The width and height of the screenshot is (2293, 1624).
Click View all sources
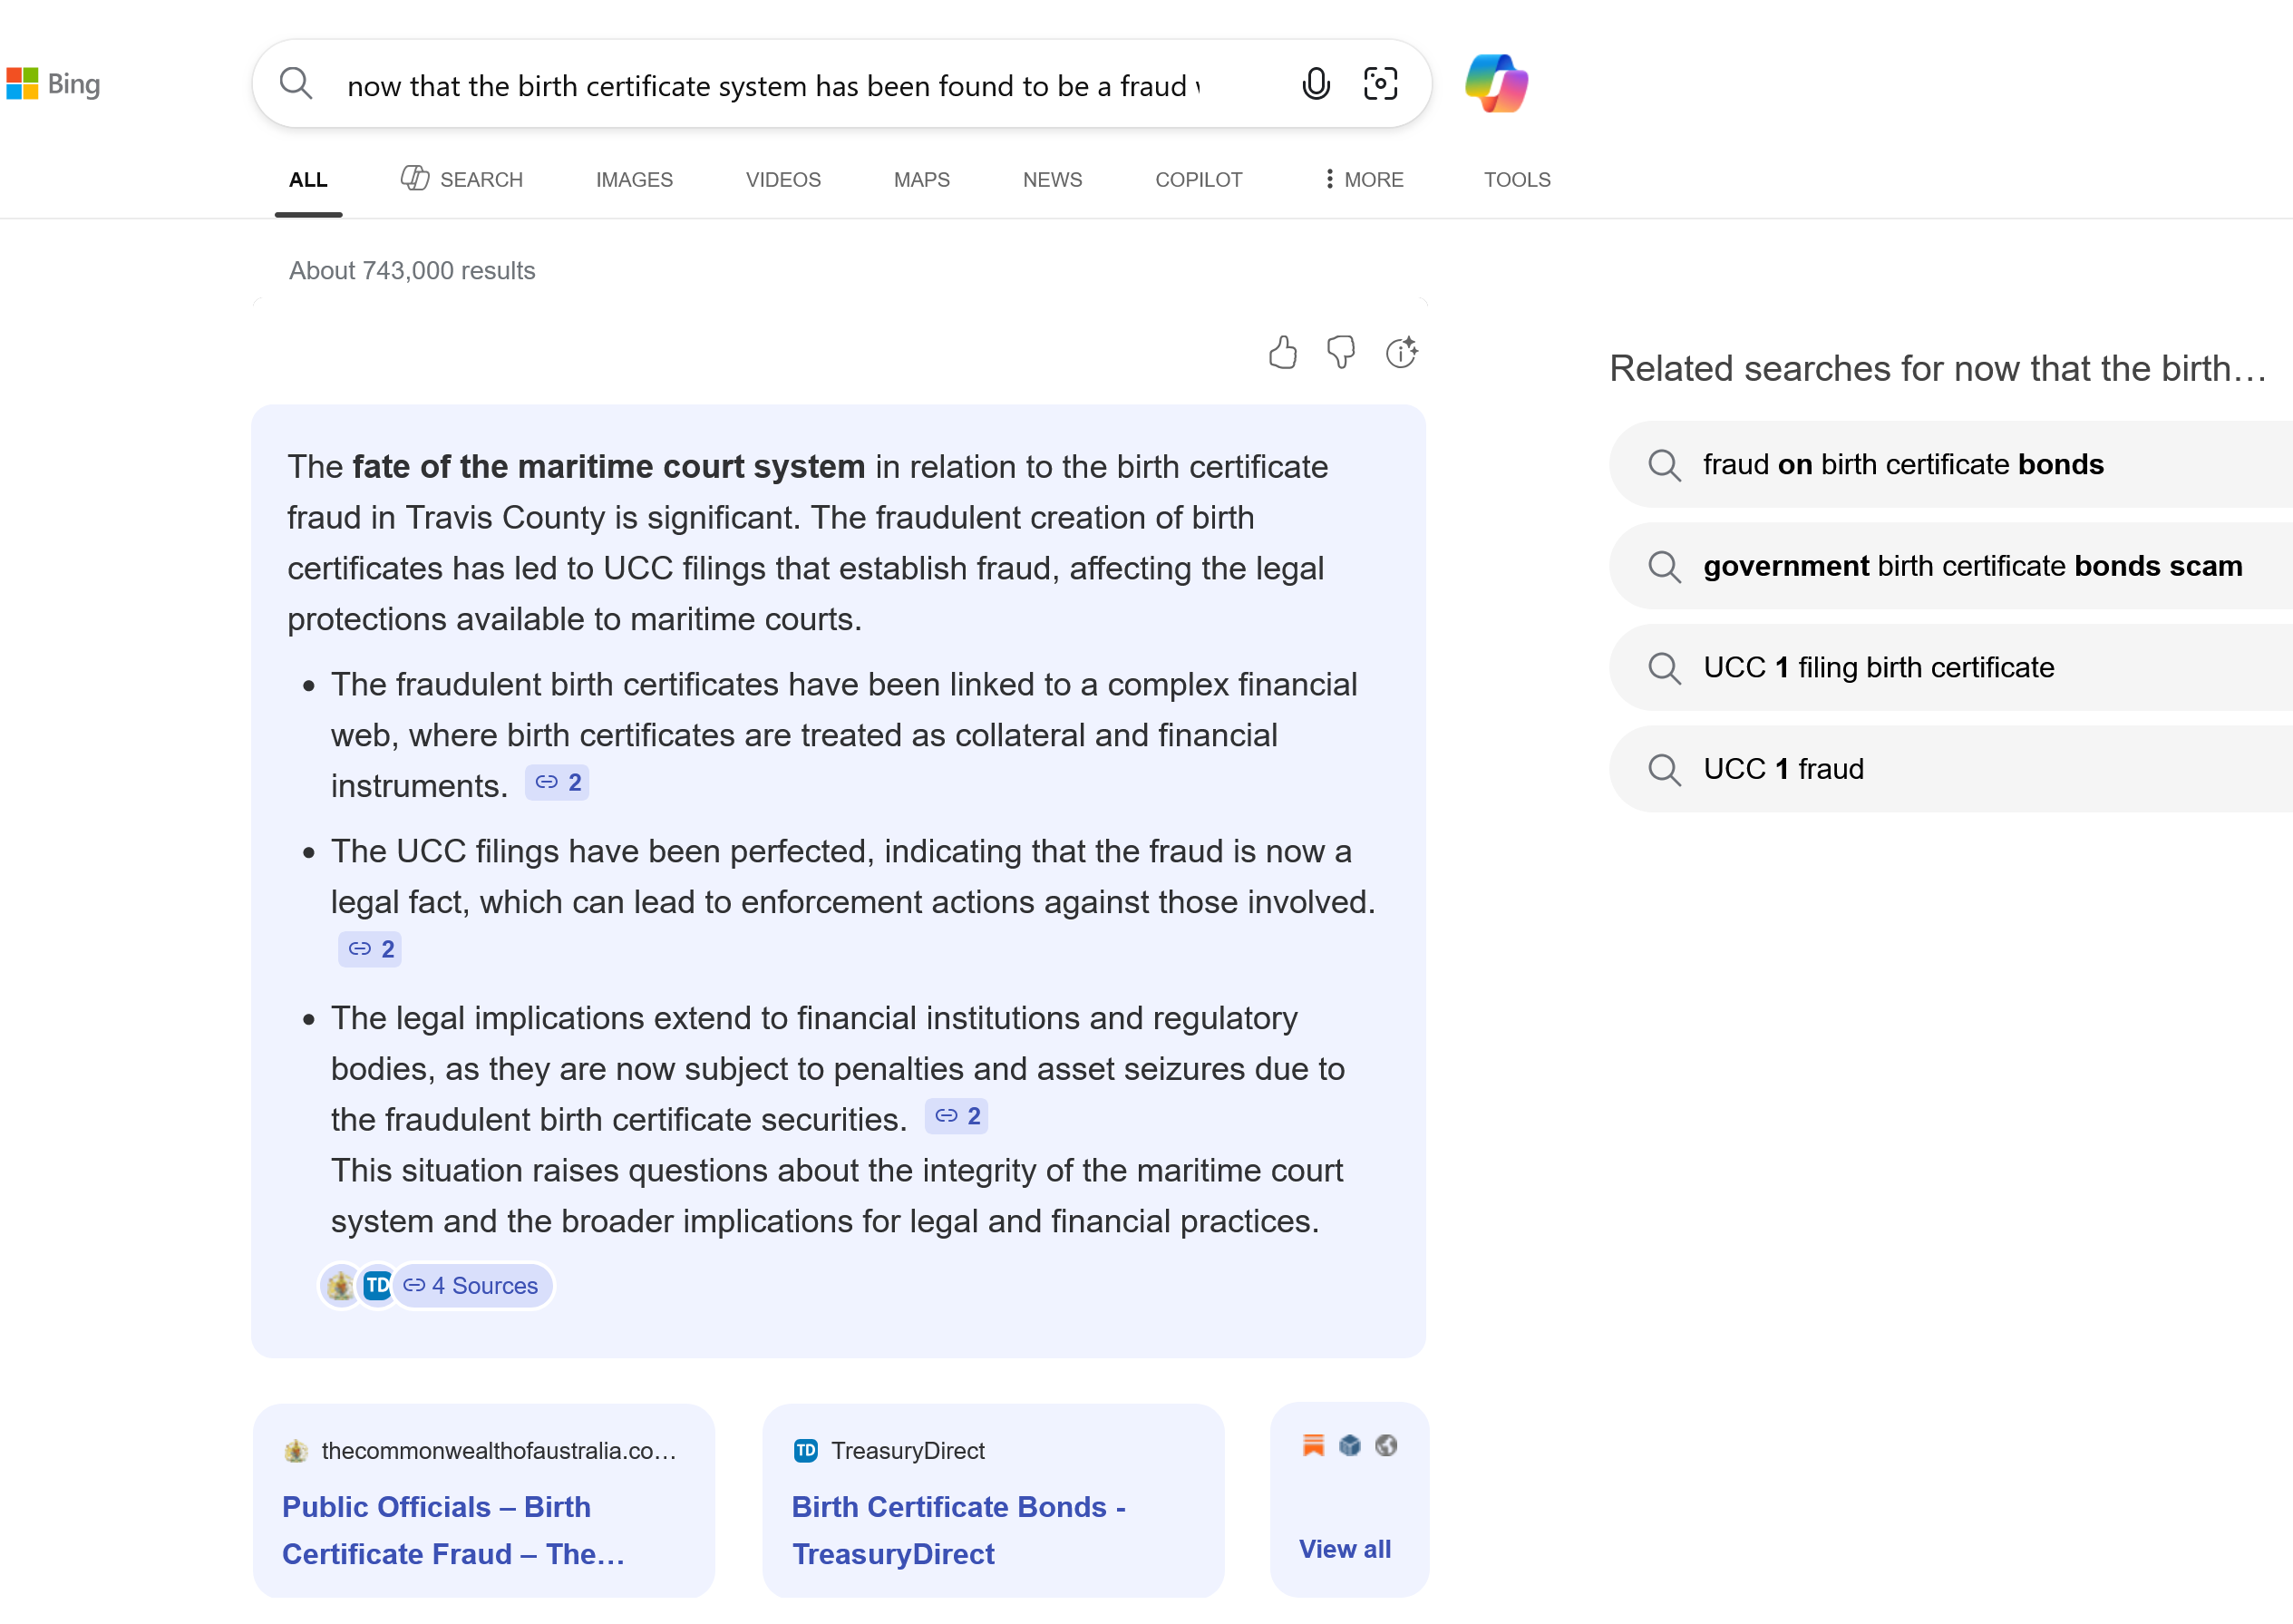1344,1549
